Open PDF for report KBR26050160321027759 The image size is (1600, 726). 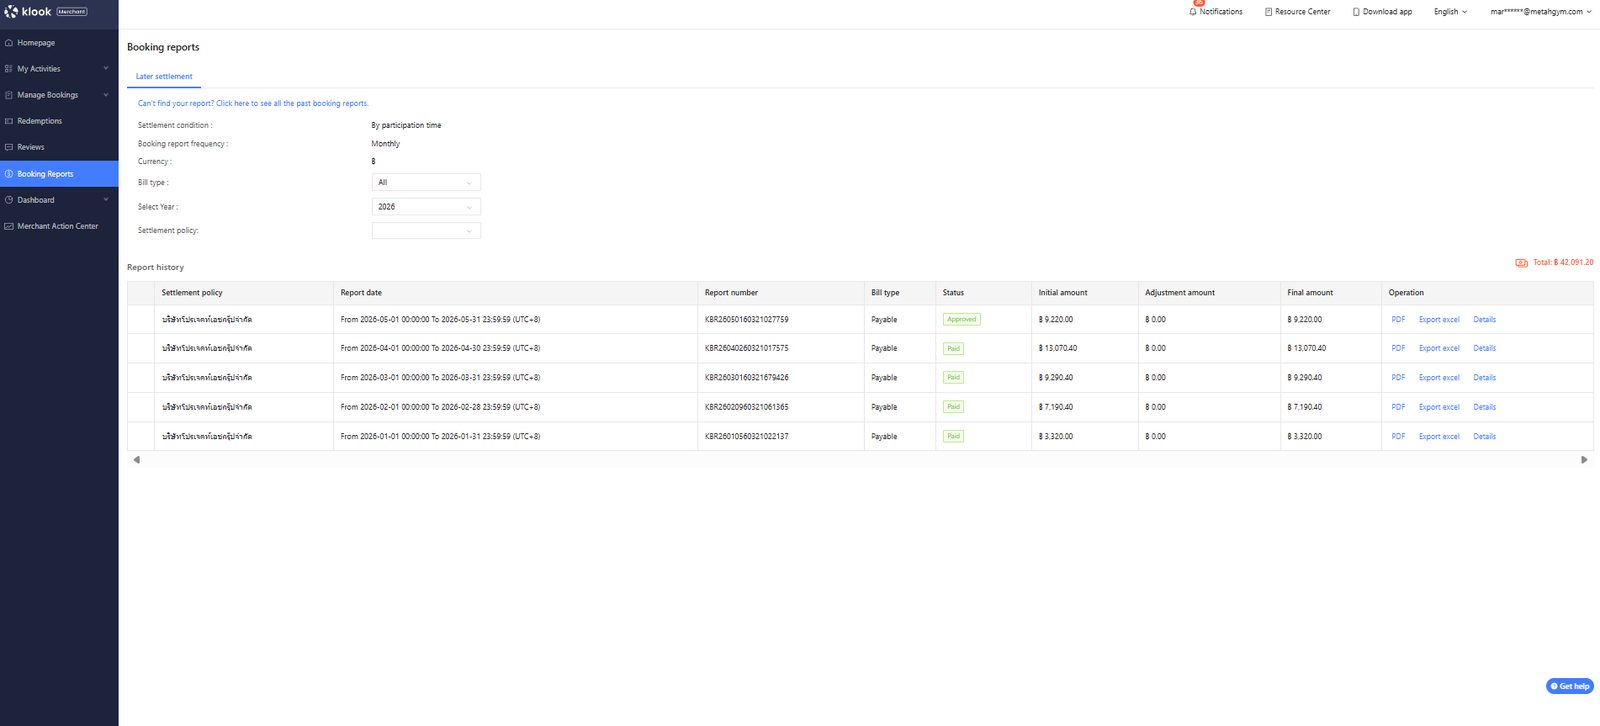[x=1398, y=320]
